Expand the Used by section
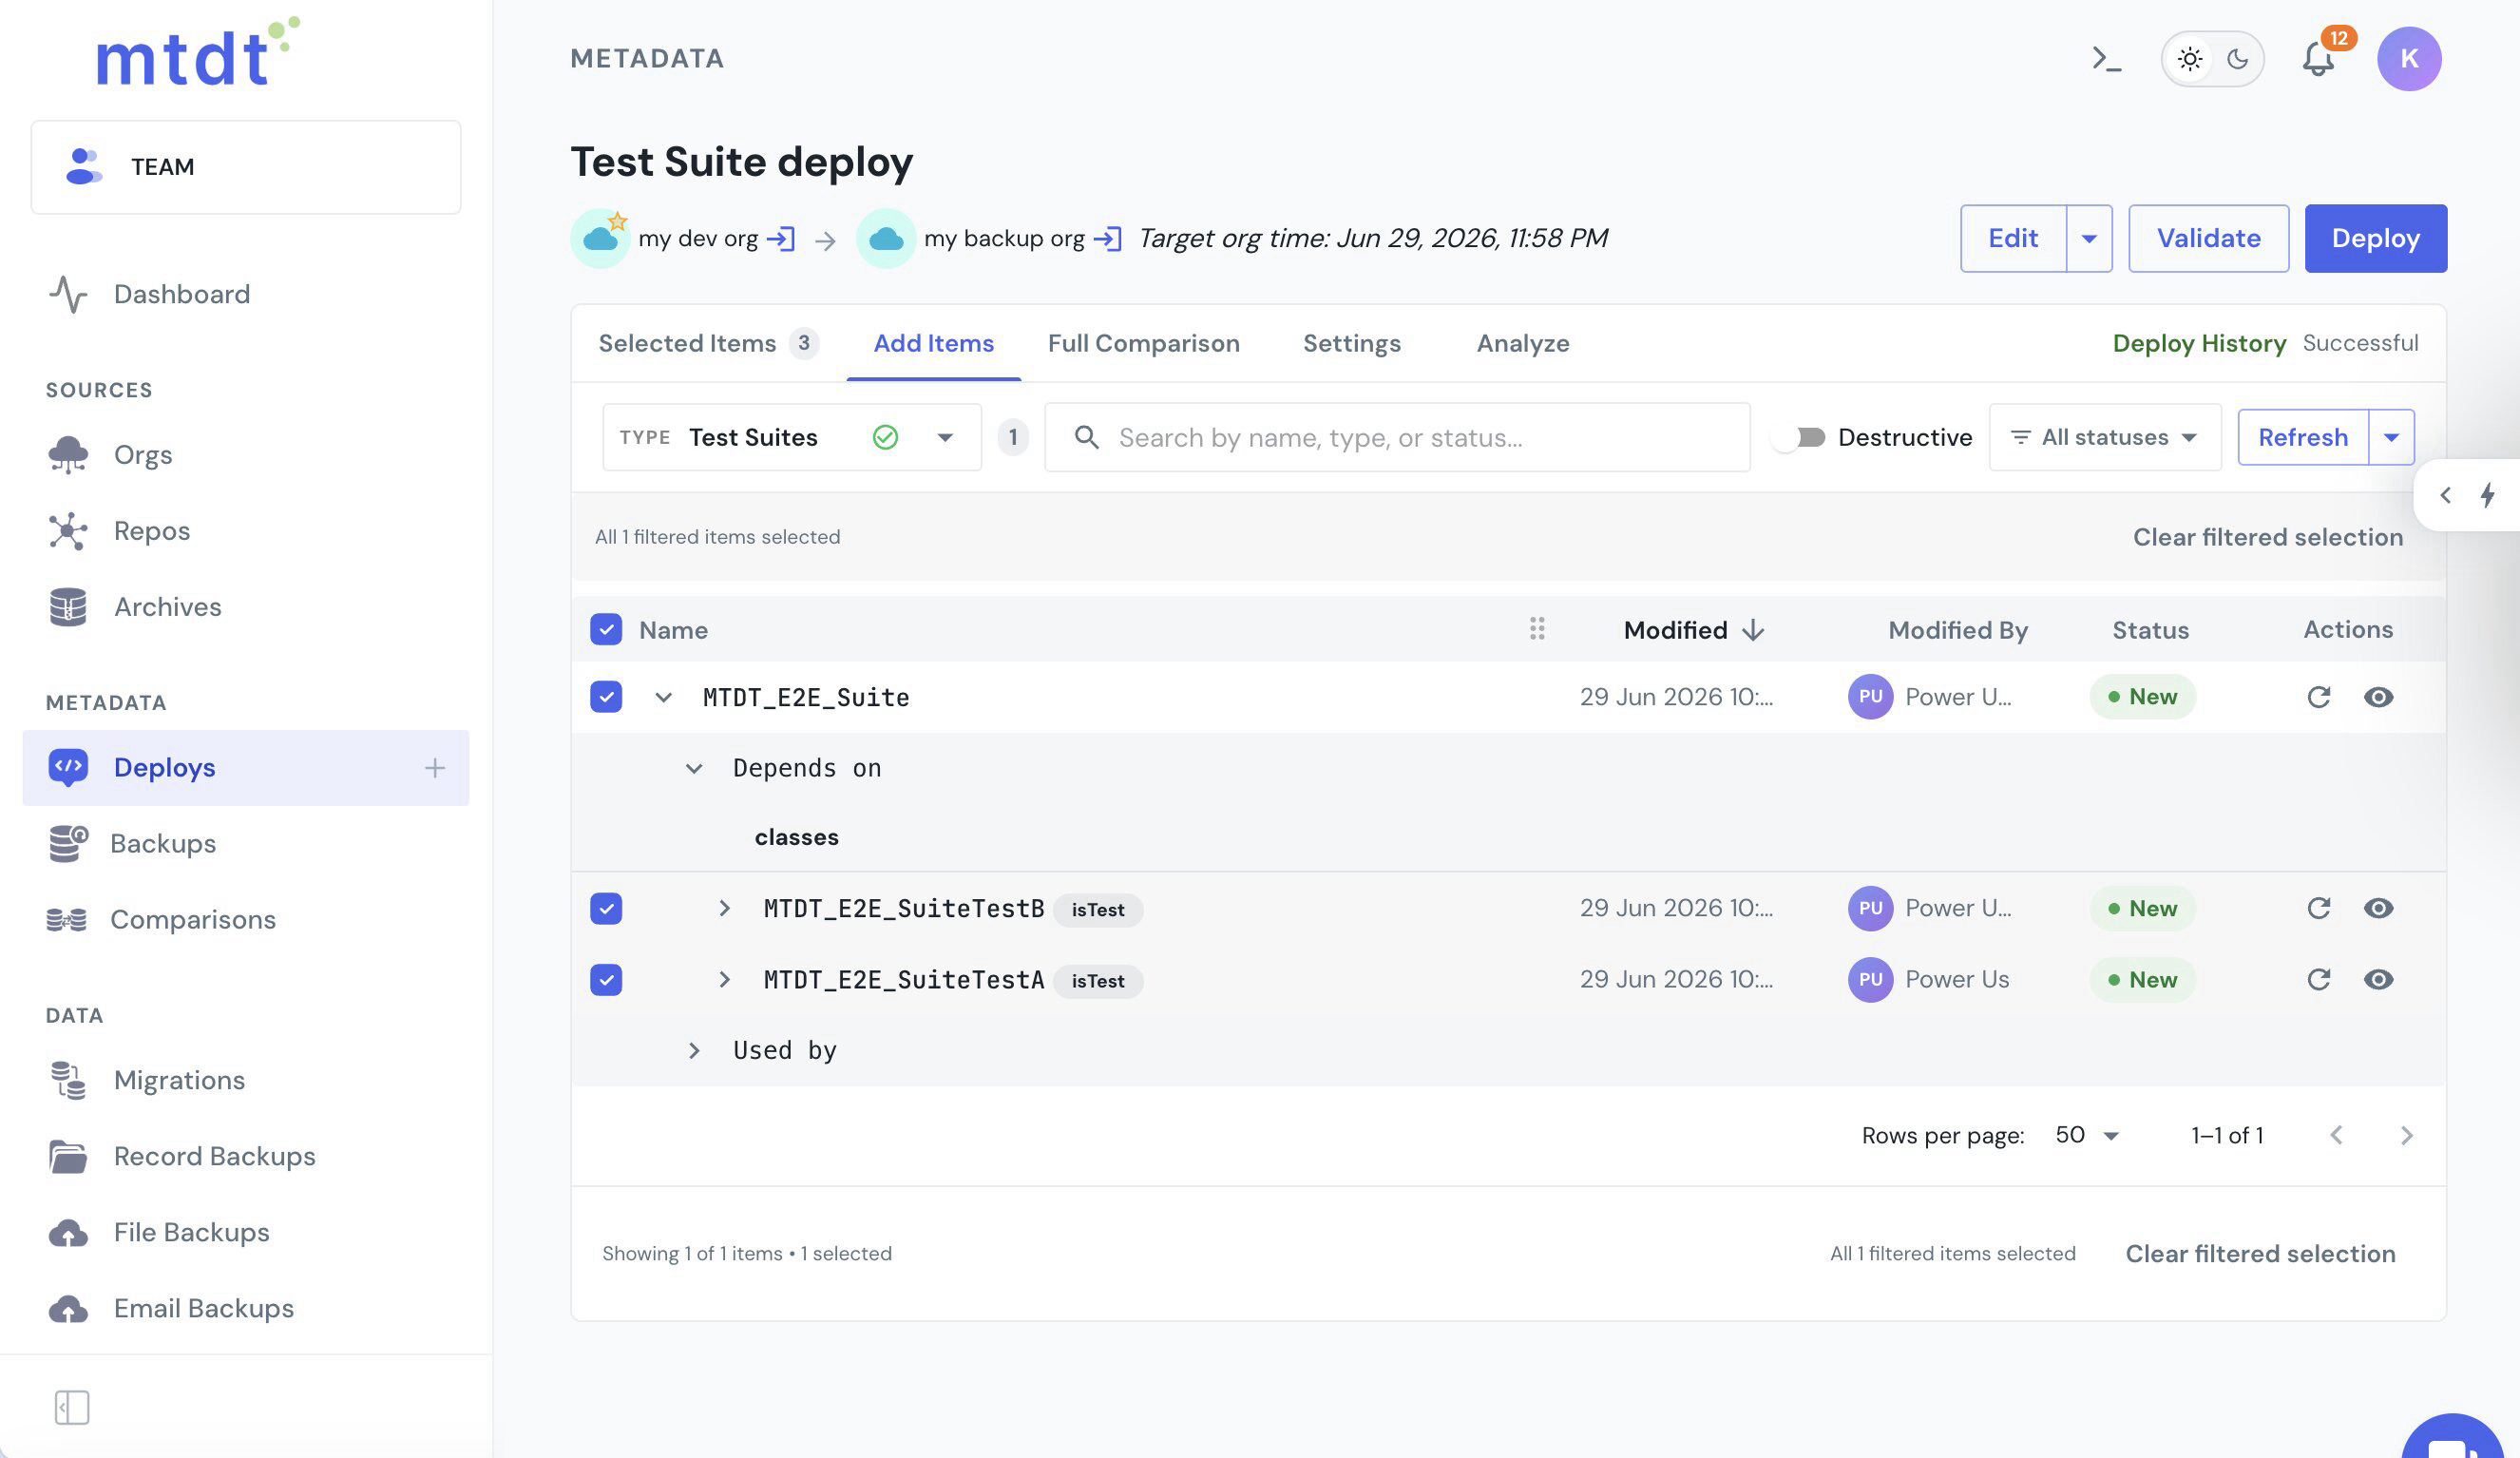Viewport: 2520px width, 1458px height. pos(693,1050)
